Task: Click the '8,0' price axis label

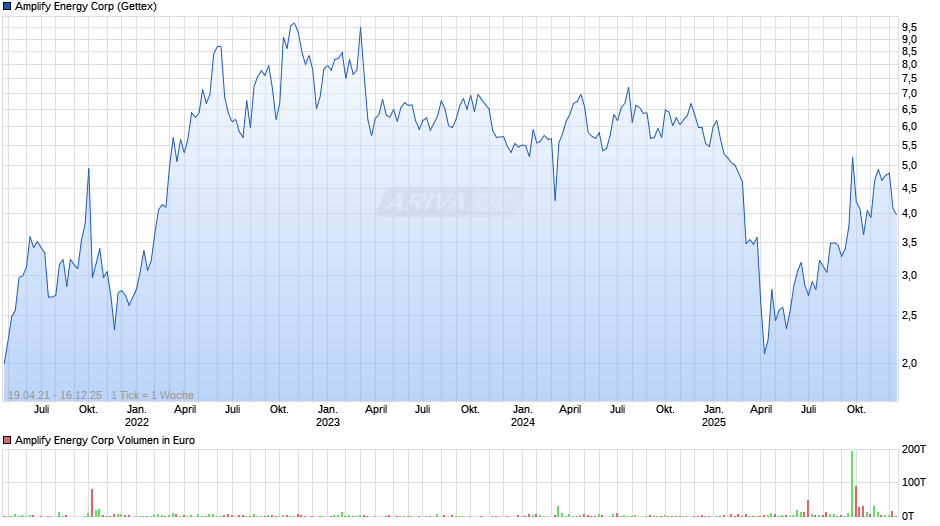Action: [x=909, y=65]
